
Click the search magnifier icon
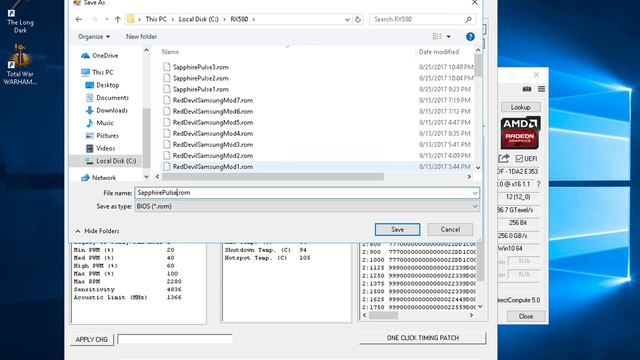pos(468,19)
